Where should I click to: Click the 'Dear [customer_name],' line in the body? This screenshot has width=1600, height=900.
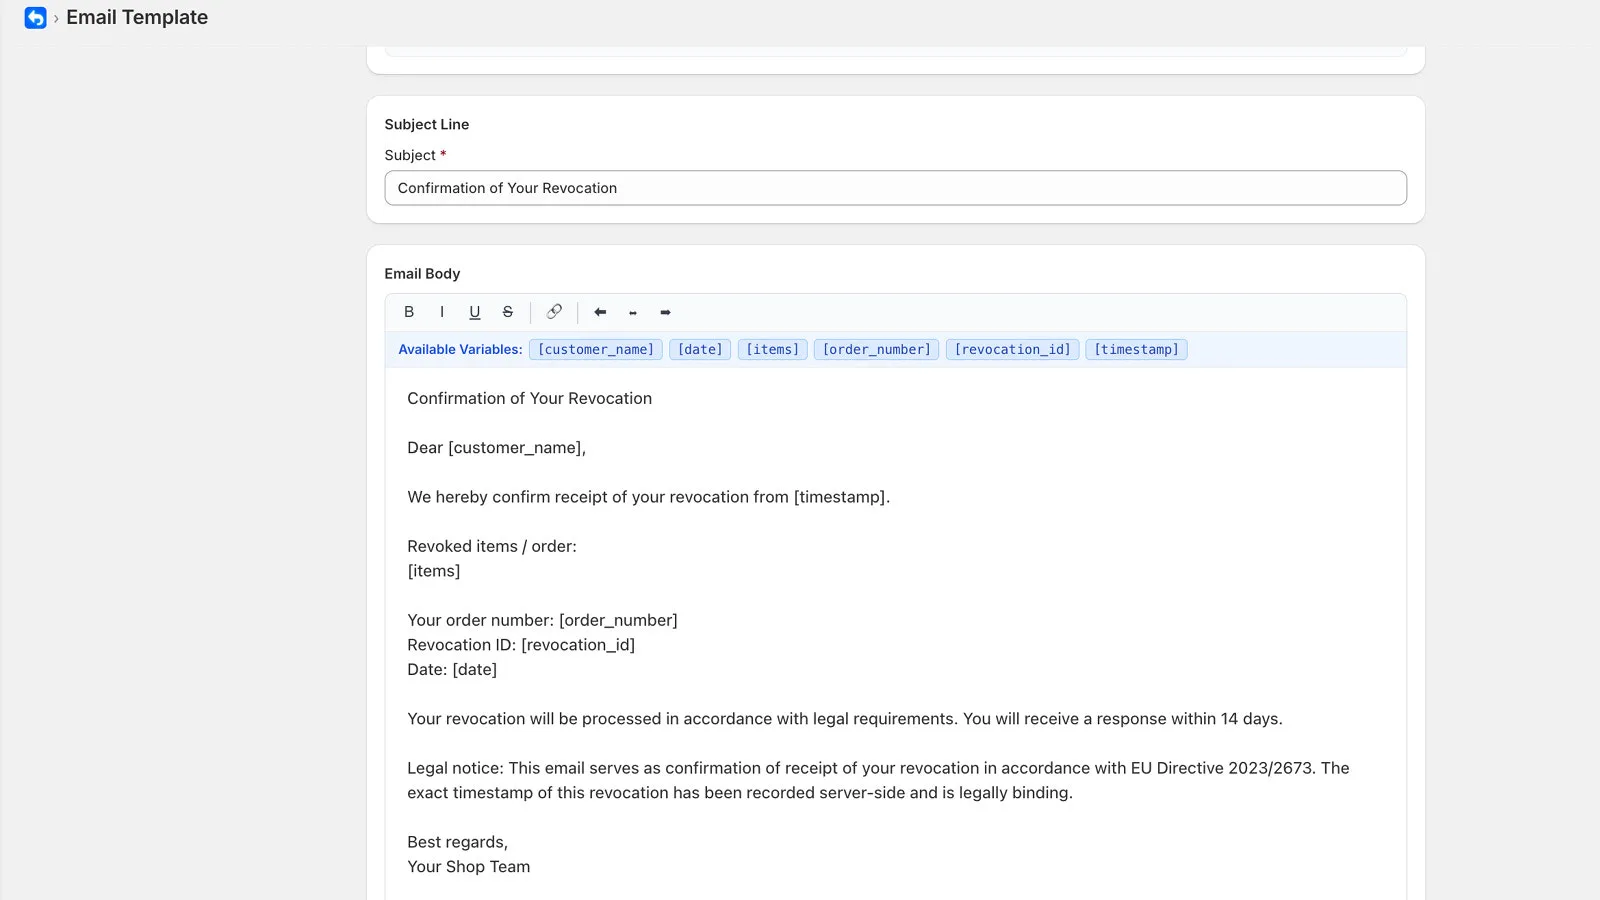[496, 448]
